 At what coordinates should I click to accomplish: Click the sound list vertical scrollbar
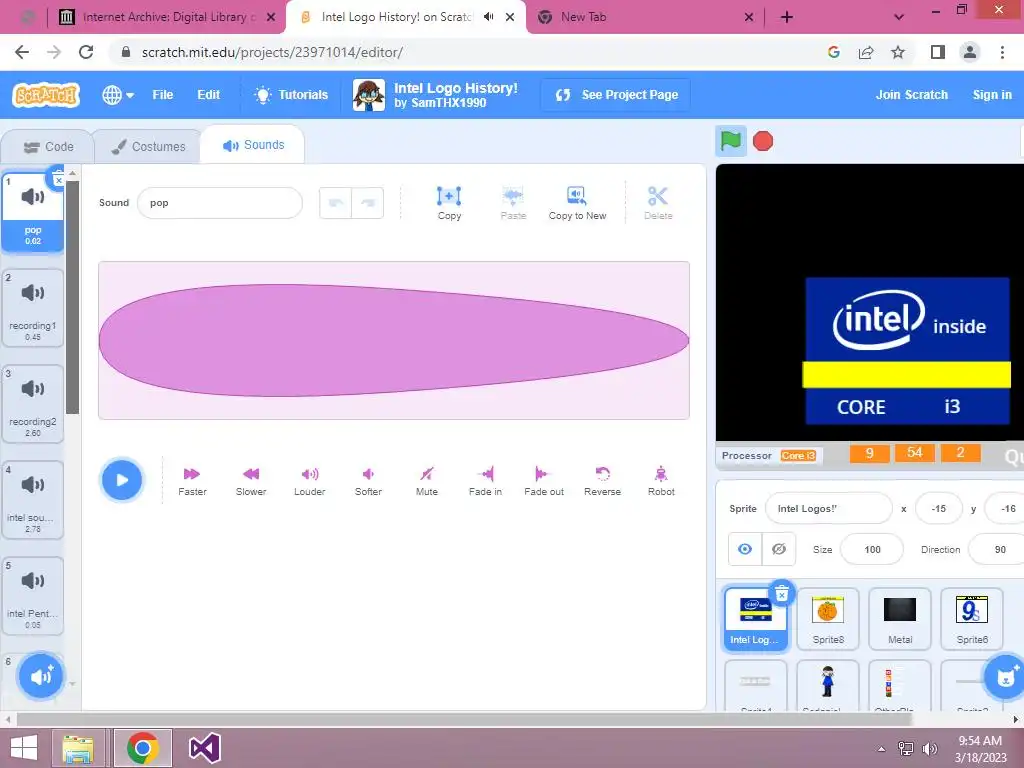tap(72, 297)
